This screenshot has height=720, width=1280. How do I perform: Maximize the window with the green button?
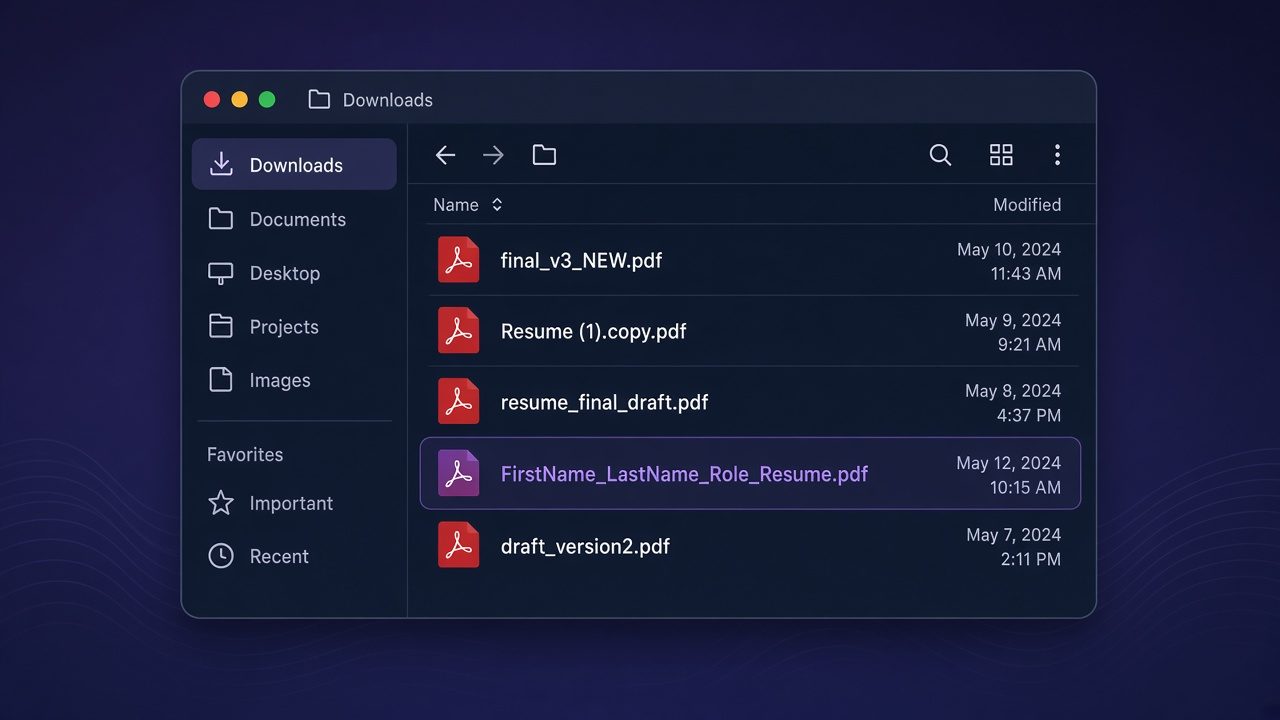[267, 99]
